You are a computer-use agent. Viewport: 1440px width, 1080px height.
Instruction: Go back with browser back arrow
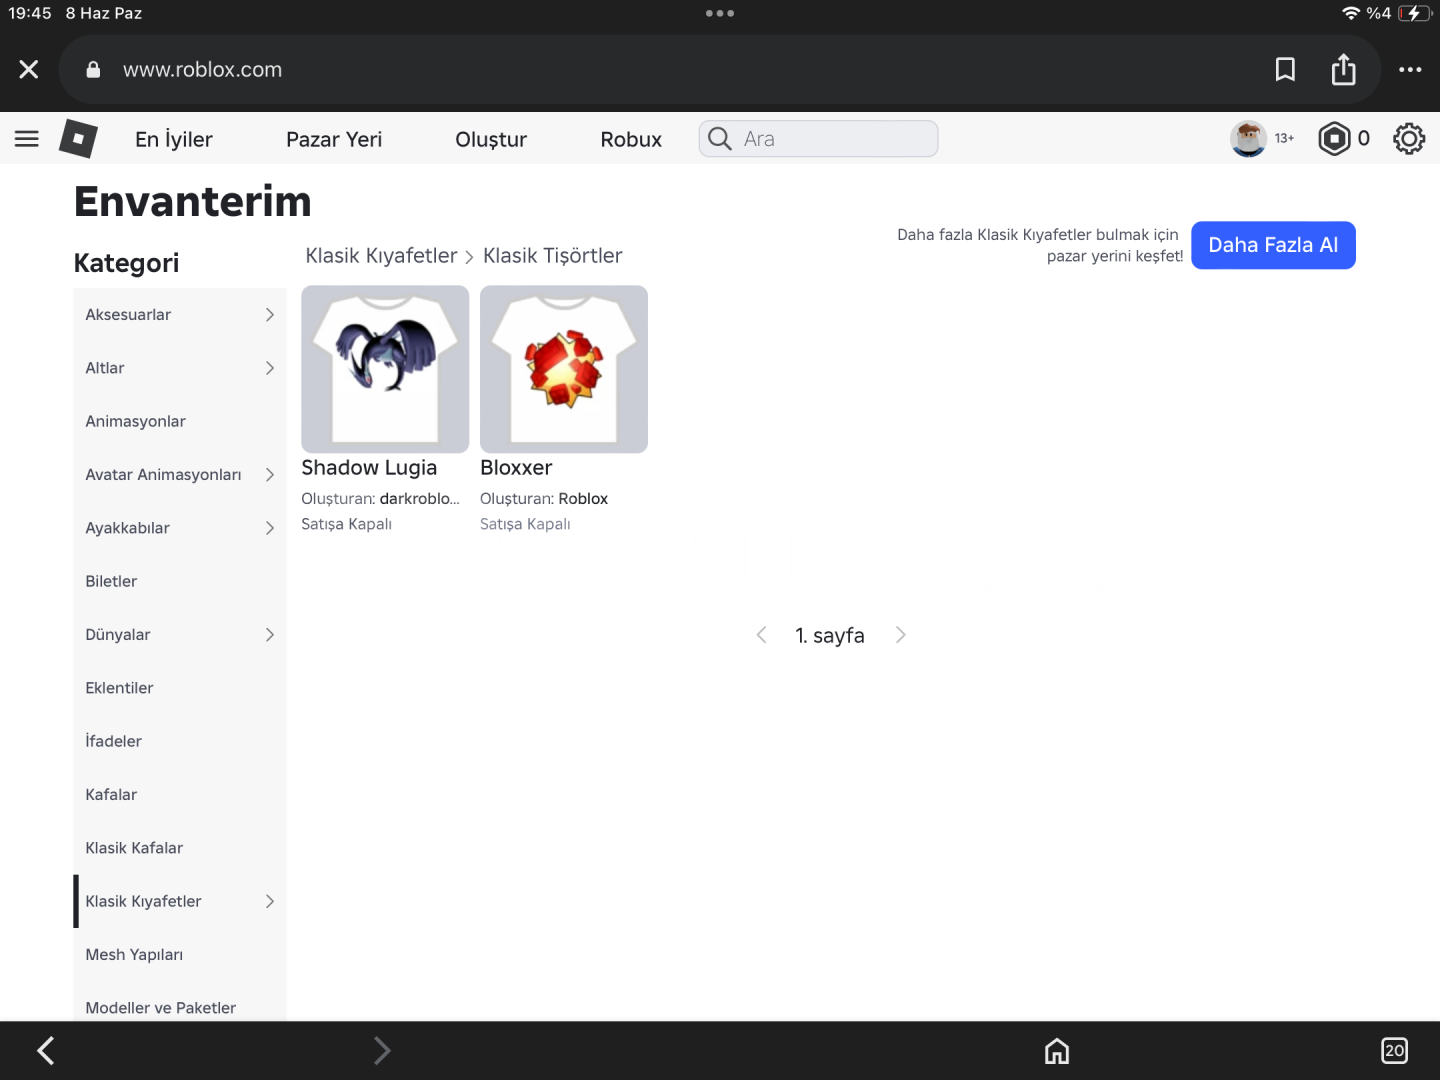click(x=45, y=1050)
